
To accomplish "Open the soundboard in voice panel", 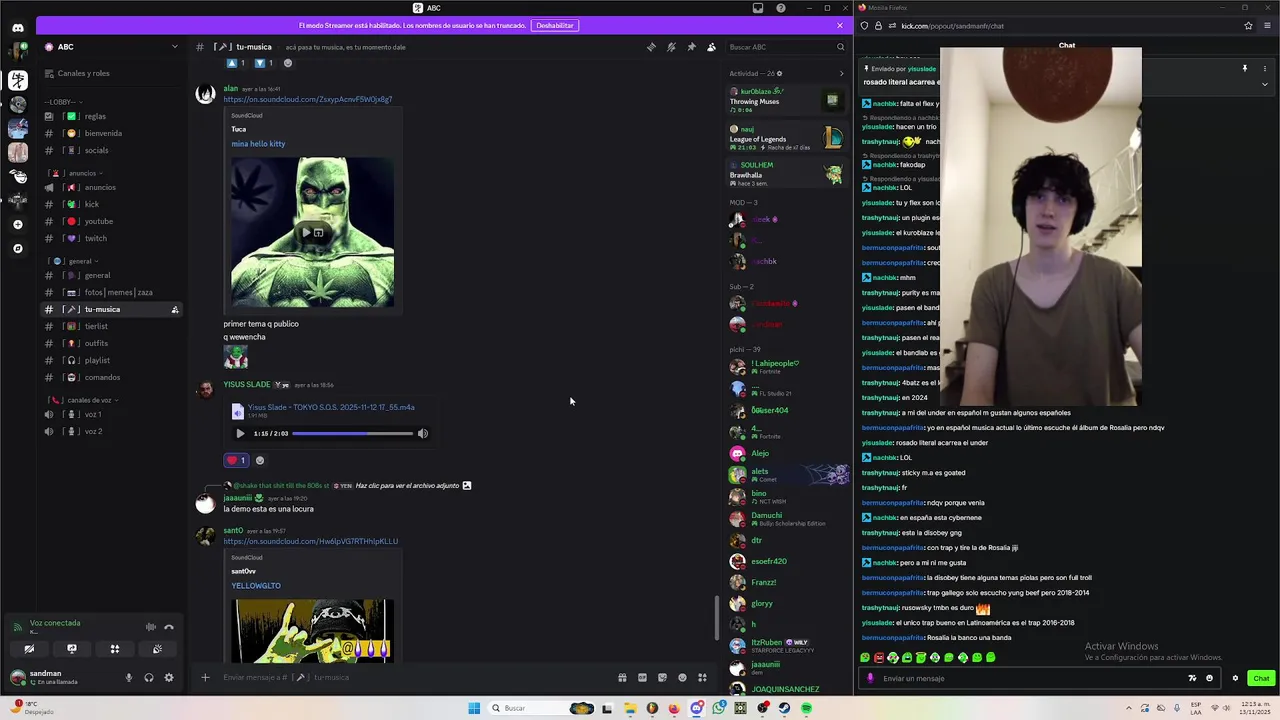I will tap(158, 649).
